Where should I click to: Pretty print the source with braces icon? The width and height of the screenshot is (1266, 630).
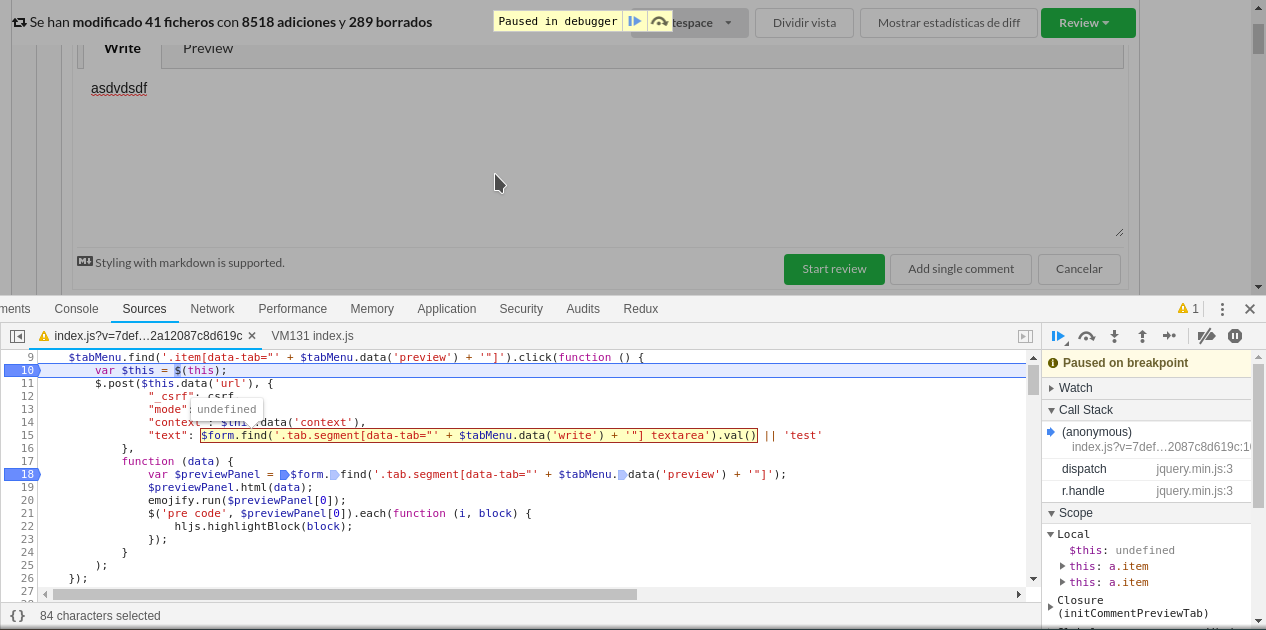coord(17,616)
